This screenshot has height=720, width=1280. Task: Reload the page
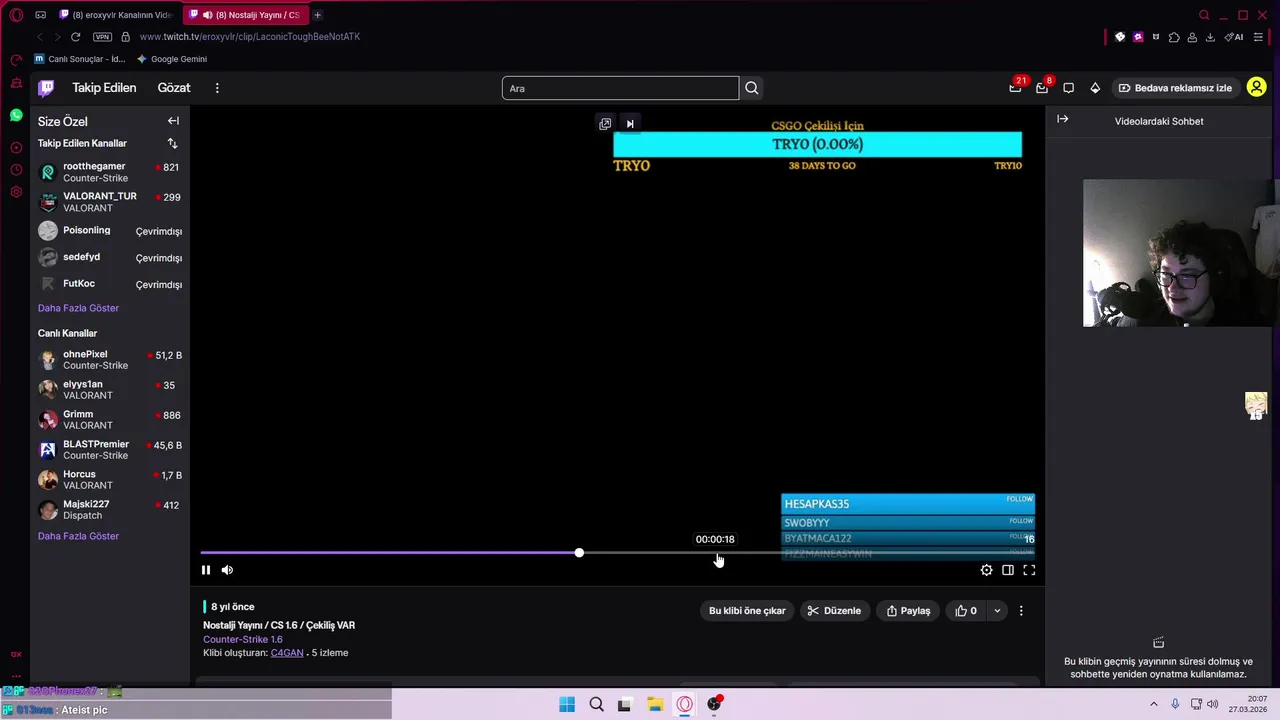(x=75, y=37)
